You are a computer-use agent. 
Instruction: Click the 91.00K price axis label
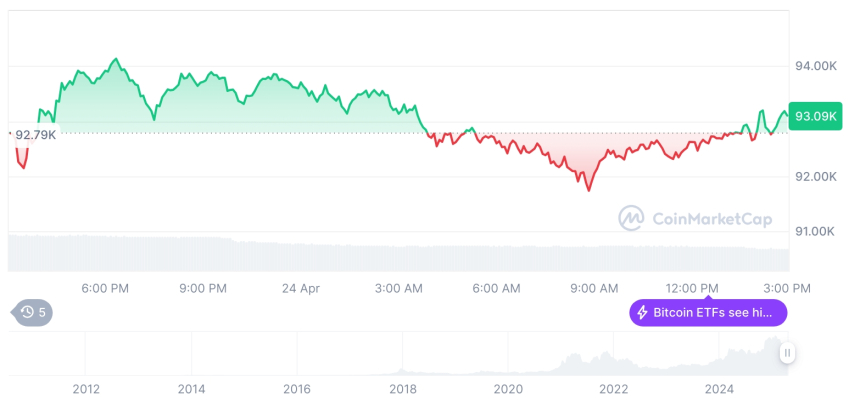(815, 231)
